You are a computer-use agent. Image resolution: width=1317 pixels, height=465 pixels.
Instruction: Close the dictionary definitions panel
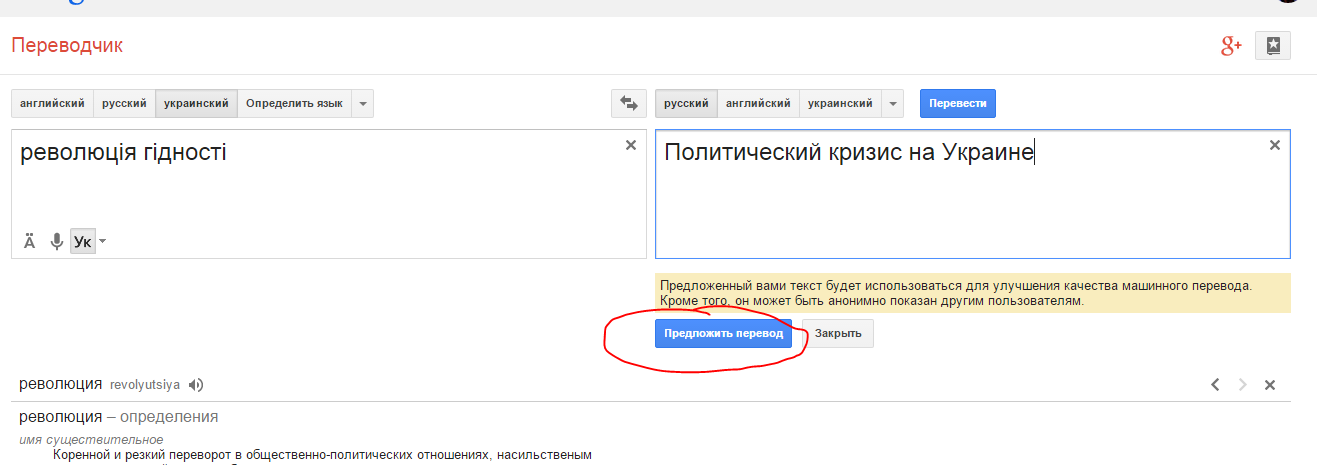click(1270, 384)
